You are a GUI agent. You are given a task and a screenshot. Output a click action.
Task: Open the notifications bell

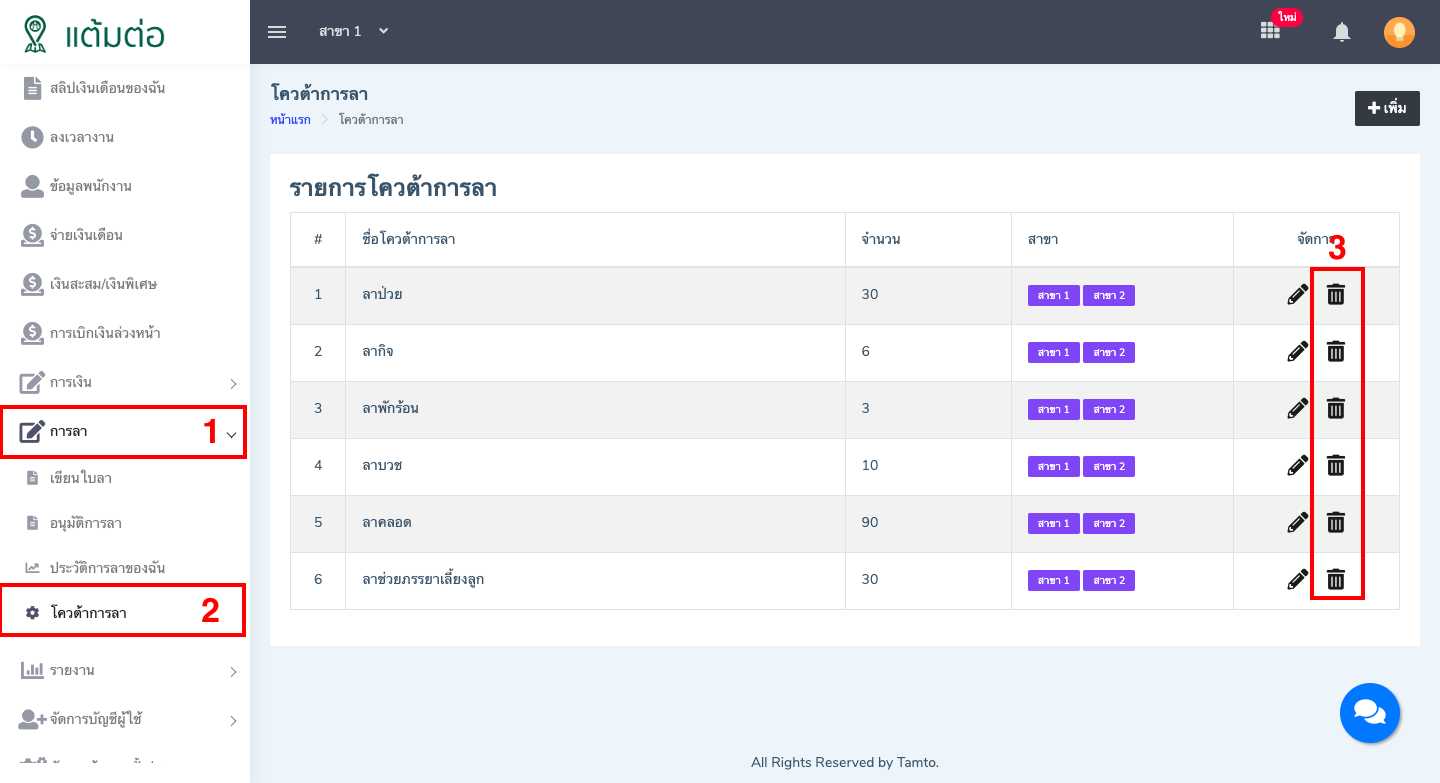click(x=1341, y=31)
